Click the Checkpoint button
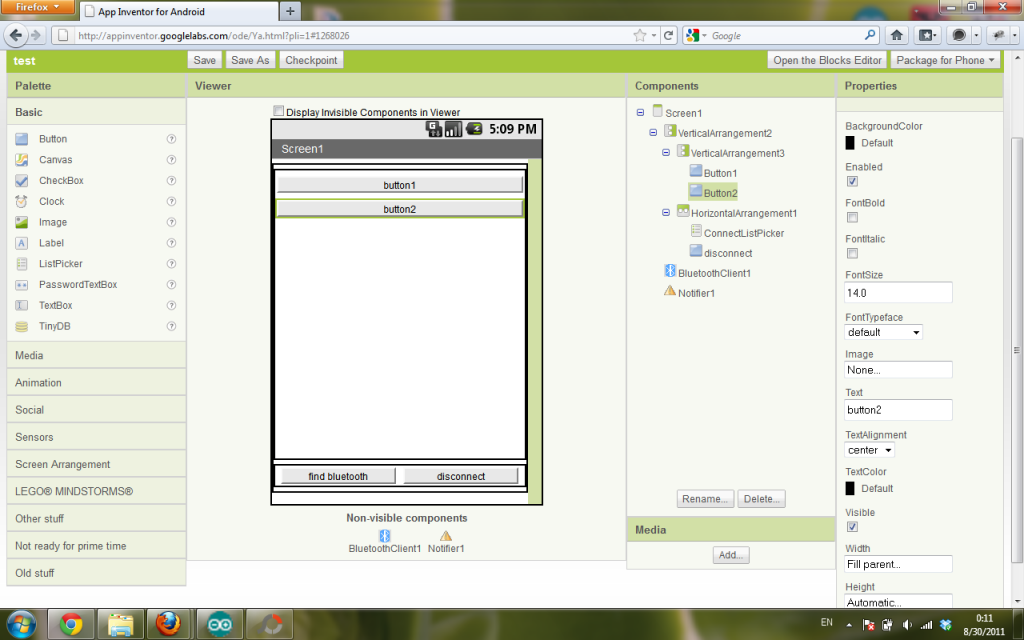 click(311, 60)
